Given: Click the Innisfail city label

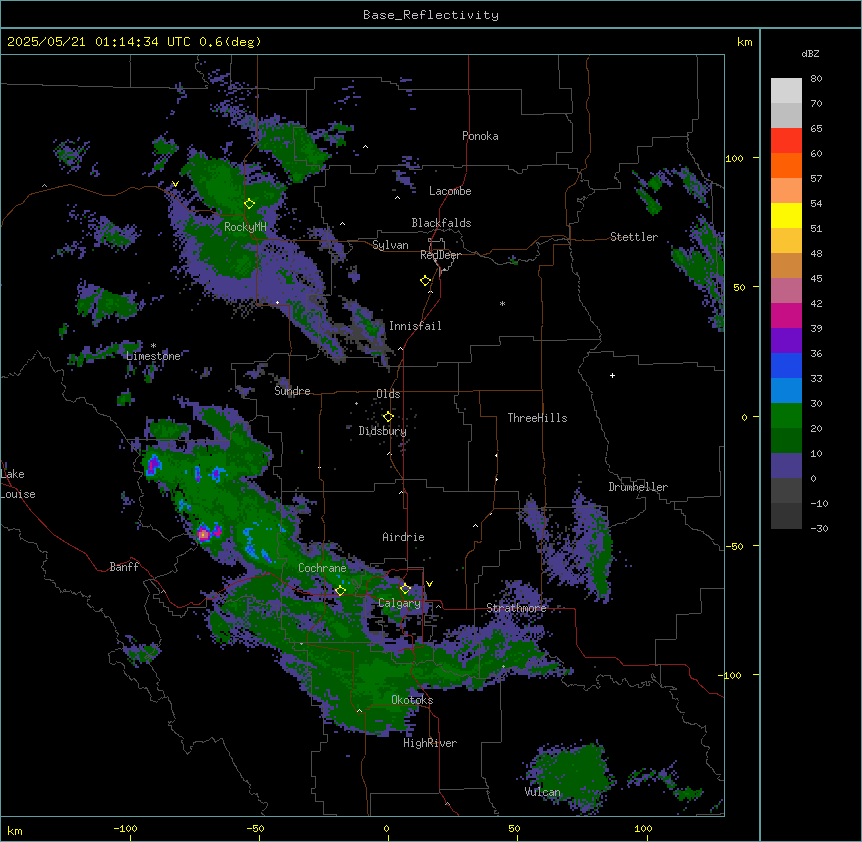Looking at the screenshot, I should tap(415, 326).
